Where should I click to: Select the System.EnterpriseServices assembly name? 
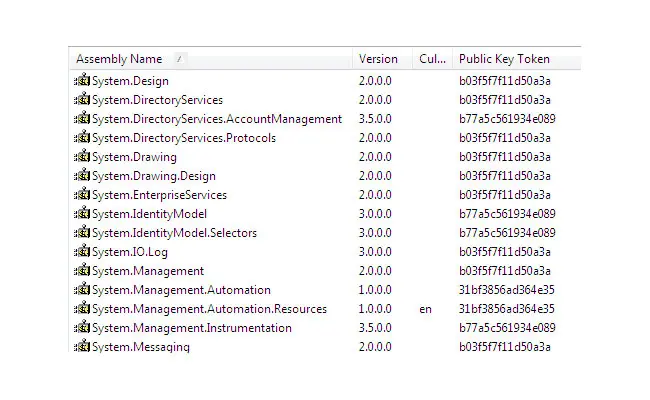[x=159, y=195]
